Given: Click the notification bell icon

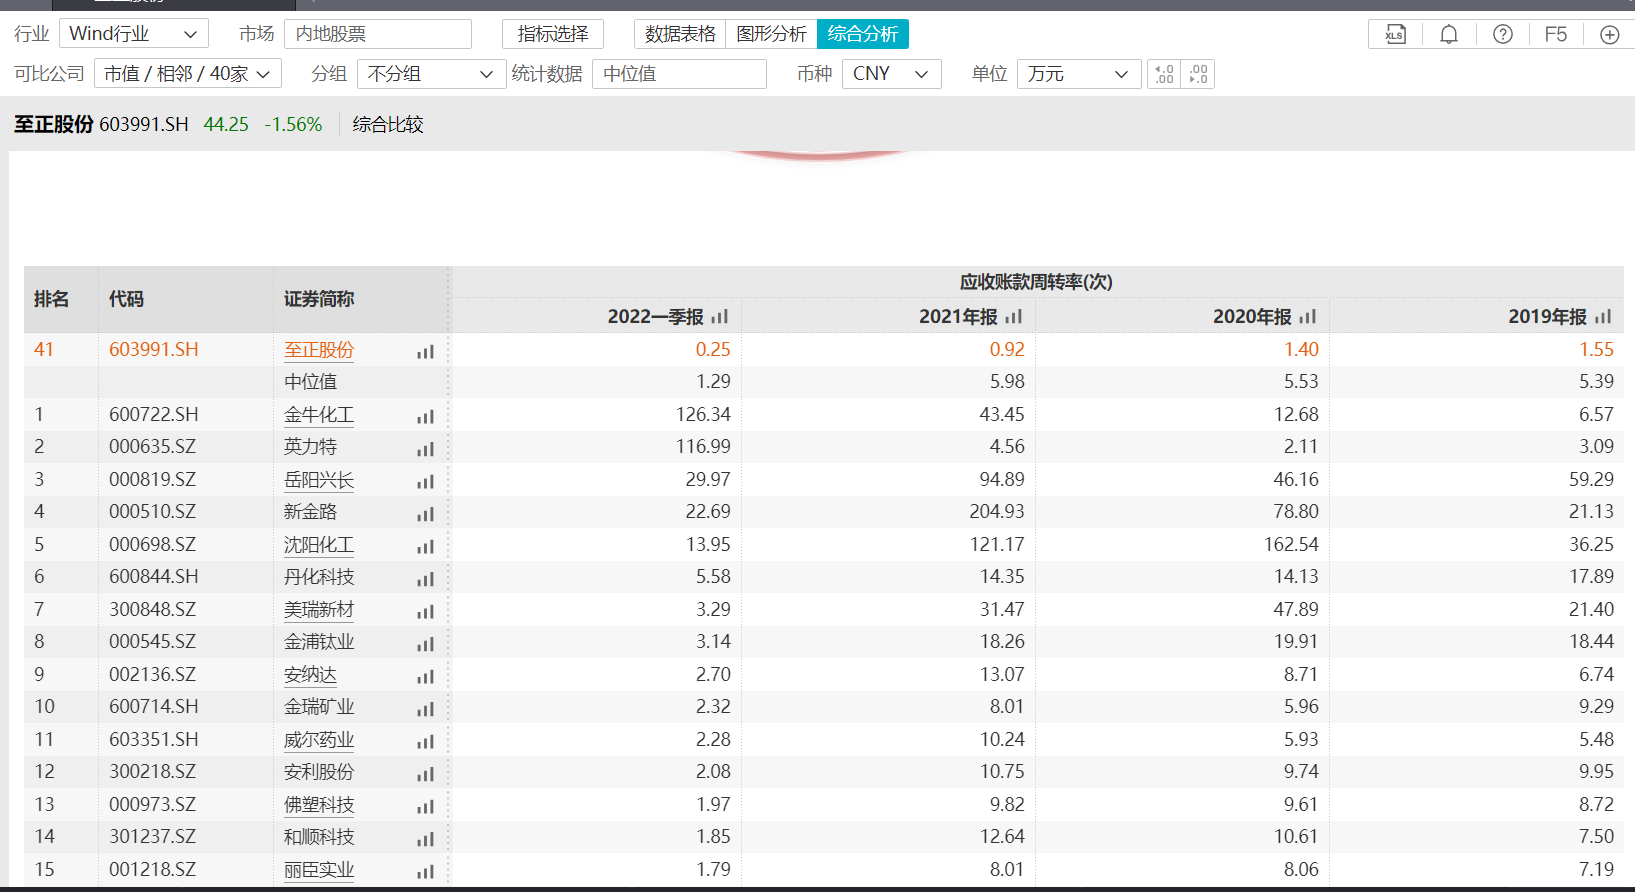Looking at the screenshot, I should point(1448,35).
